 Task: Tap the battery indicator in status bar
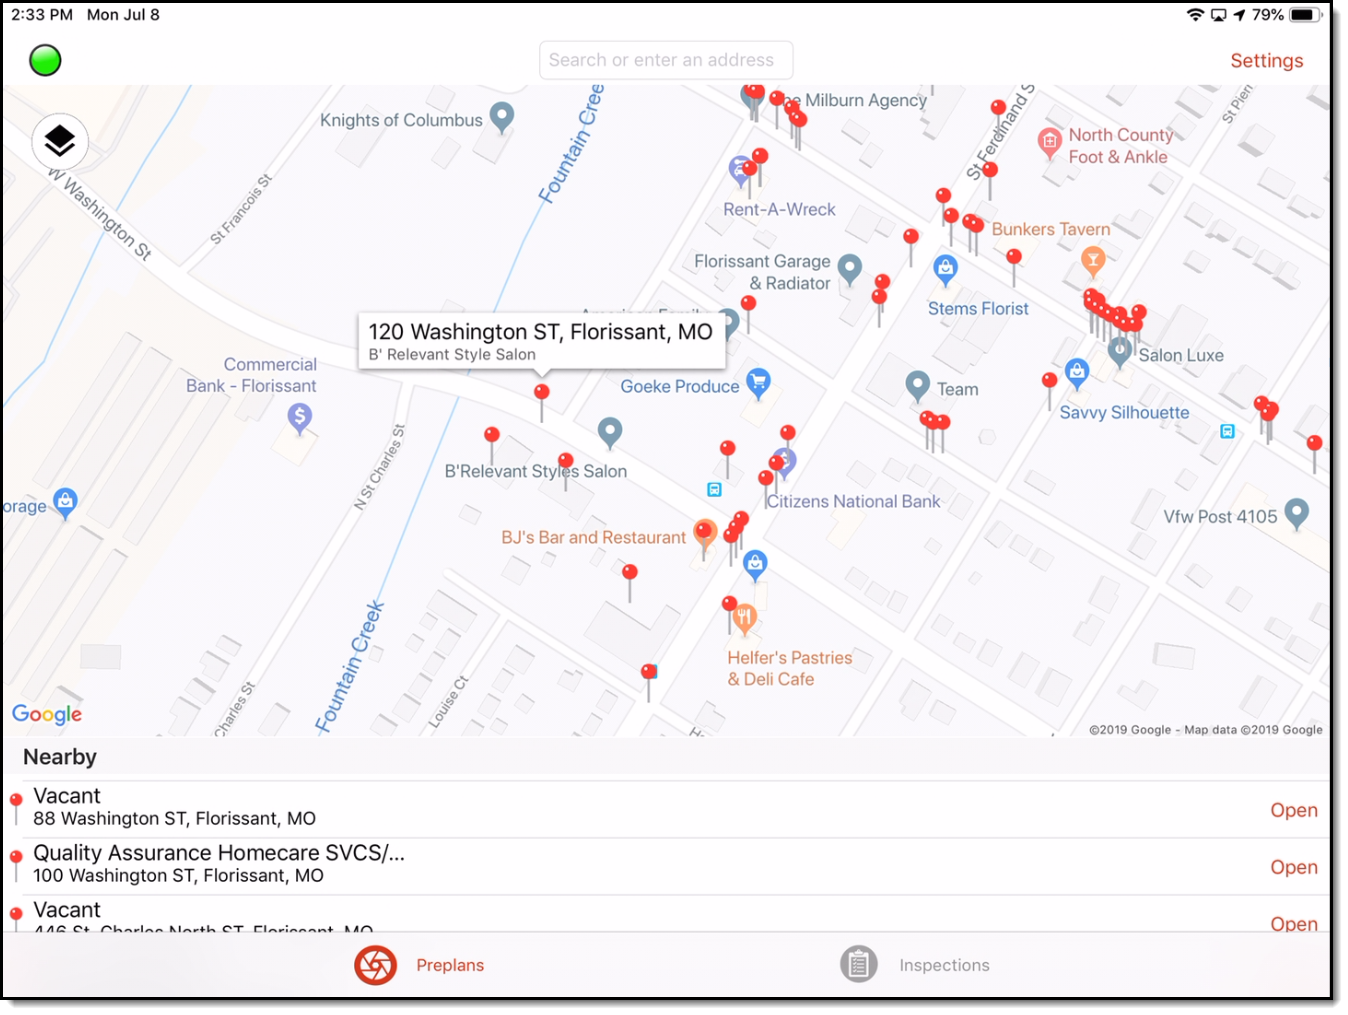(1305, 15)
